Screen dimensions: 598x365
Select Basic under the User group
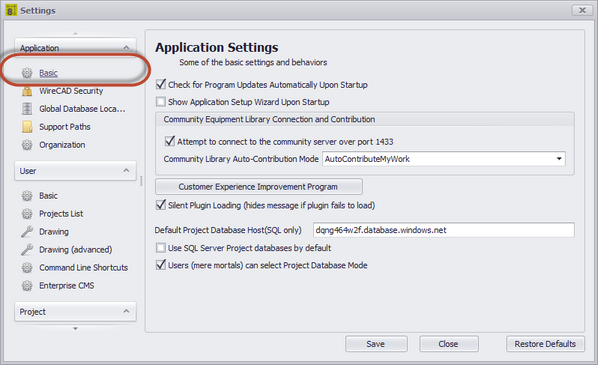(x=48, y=196)
